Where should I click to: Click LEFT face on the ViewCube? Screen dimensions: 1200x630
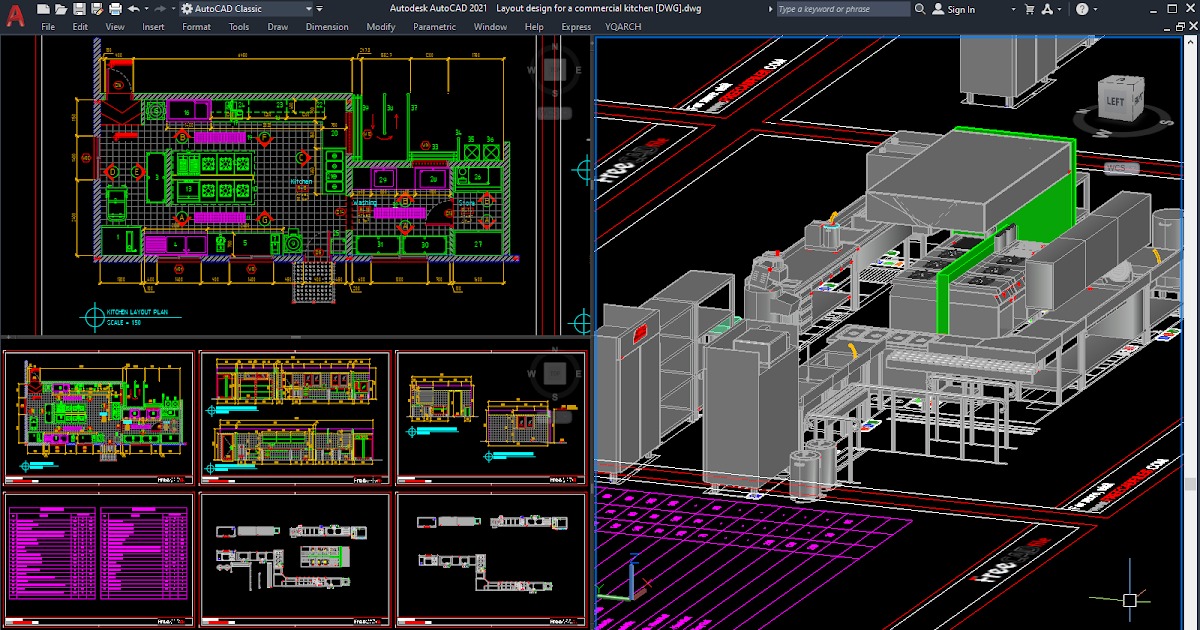coord(1114,101)
